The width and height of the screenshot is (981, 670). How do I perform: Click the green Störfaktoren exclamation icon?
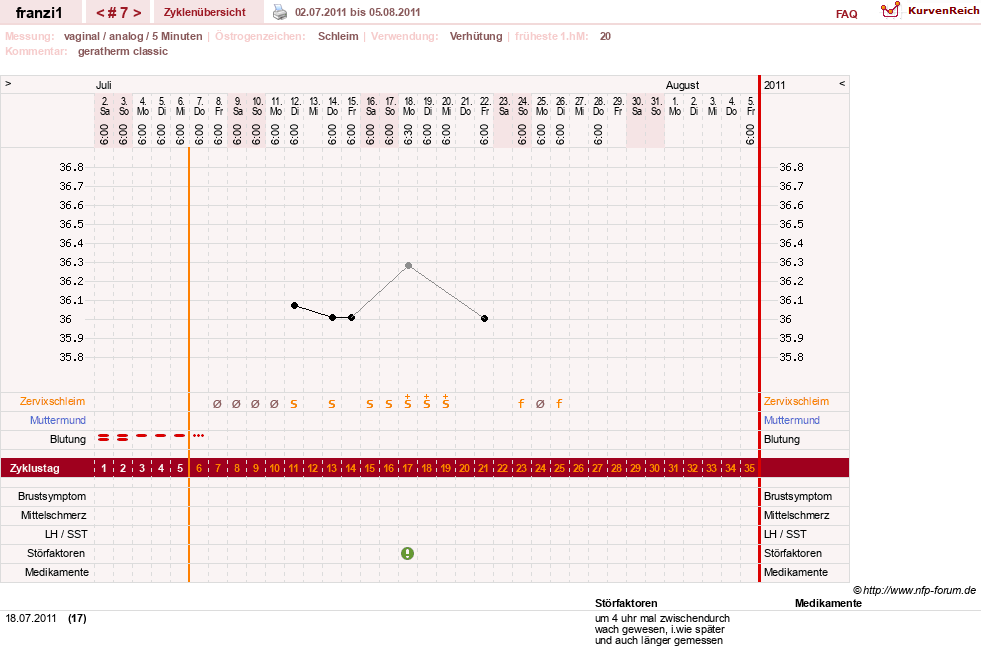tap(407, 553)
